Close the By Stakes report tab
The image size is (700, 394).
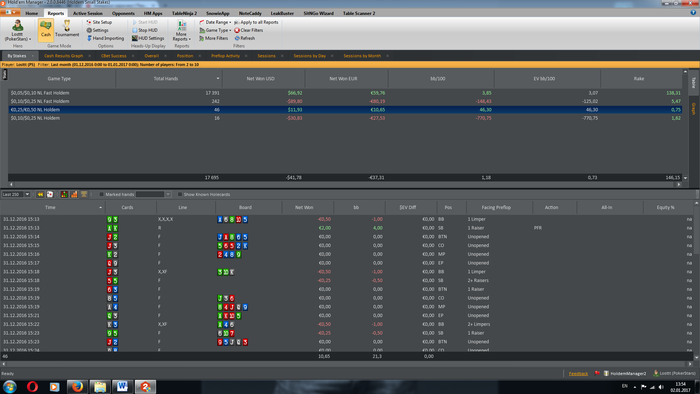33,56
